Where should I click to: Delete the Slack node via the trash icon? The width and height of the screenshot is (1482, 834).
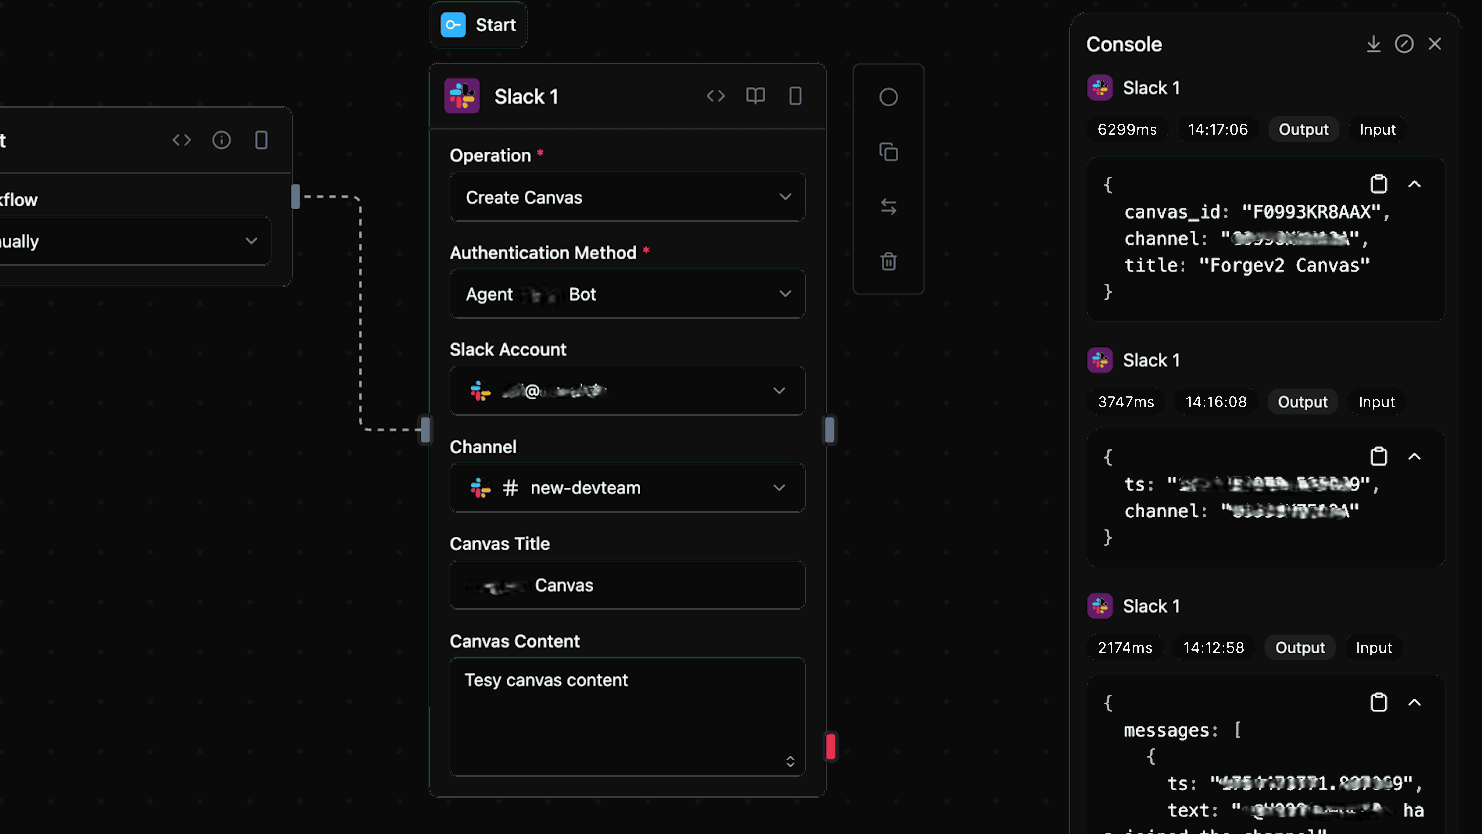pos(888,261)
